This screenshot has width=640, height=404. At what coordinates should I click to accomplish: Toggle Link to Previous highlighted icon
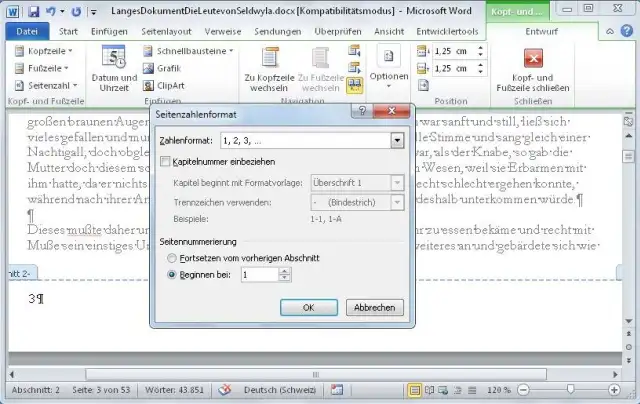(x=354, y=85)
